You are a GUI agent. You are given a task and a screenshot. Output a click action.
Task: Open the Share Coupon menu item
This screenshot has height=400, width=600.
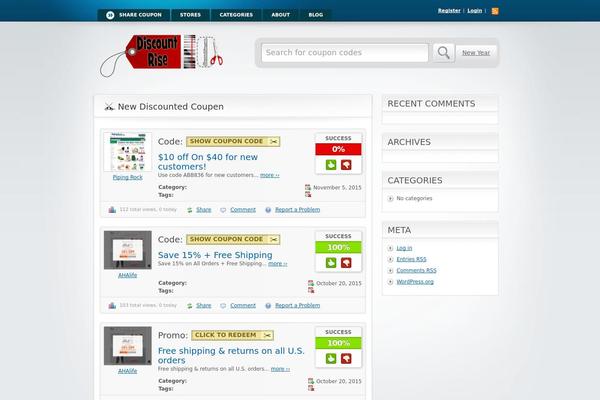coord(134,15)
